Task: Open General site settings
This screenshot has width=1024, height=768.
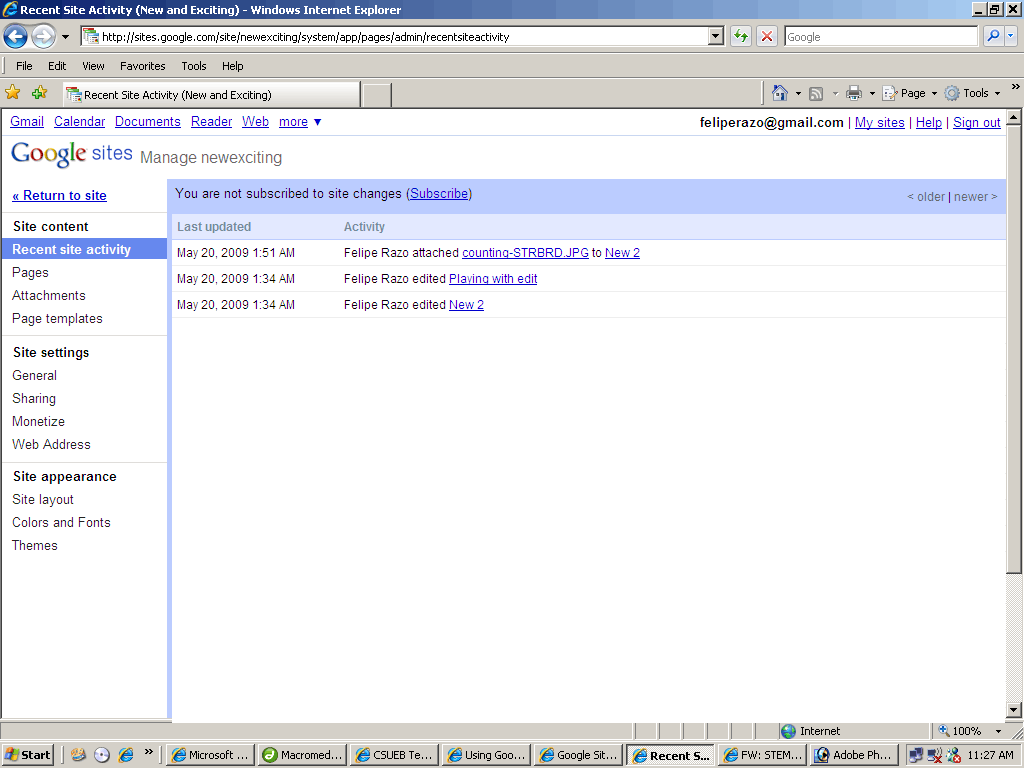Action: point(34,376)
